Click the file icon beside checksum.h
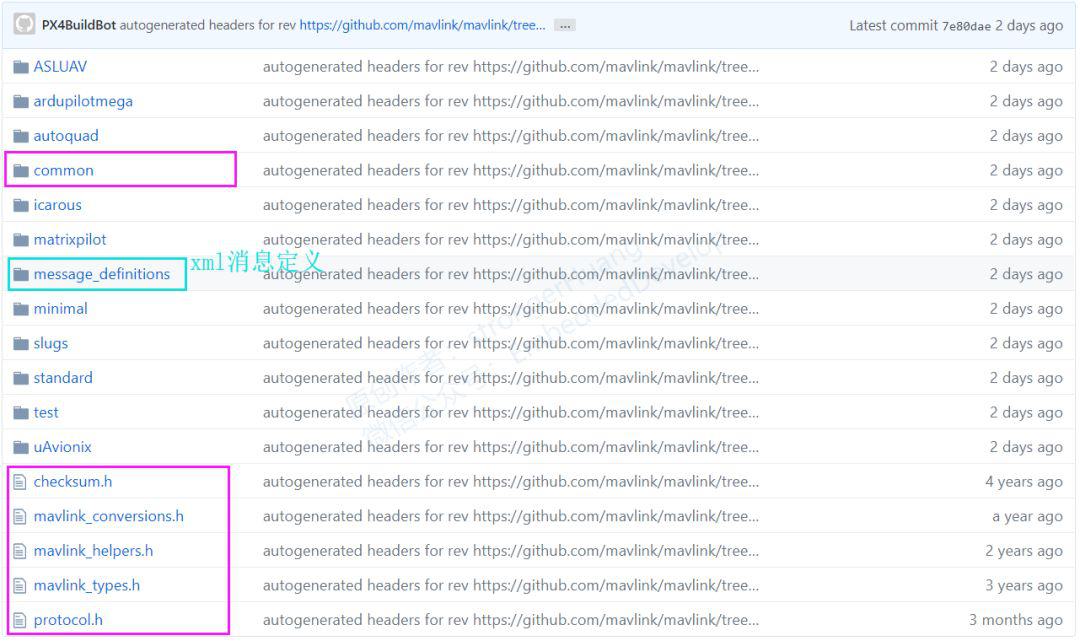The height and width of the screenshot is (641, 1080). [20, 482]
